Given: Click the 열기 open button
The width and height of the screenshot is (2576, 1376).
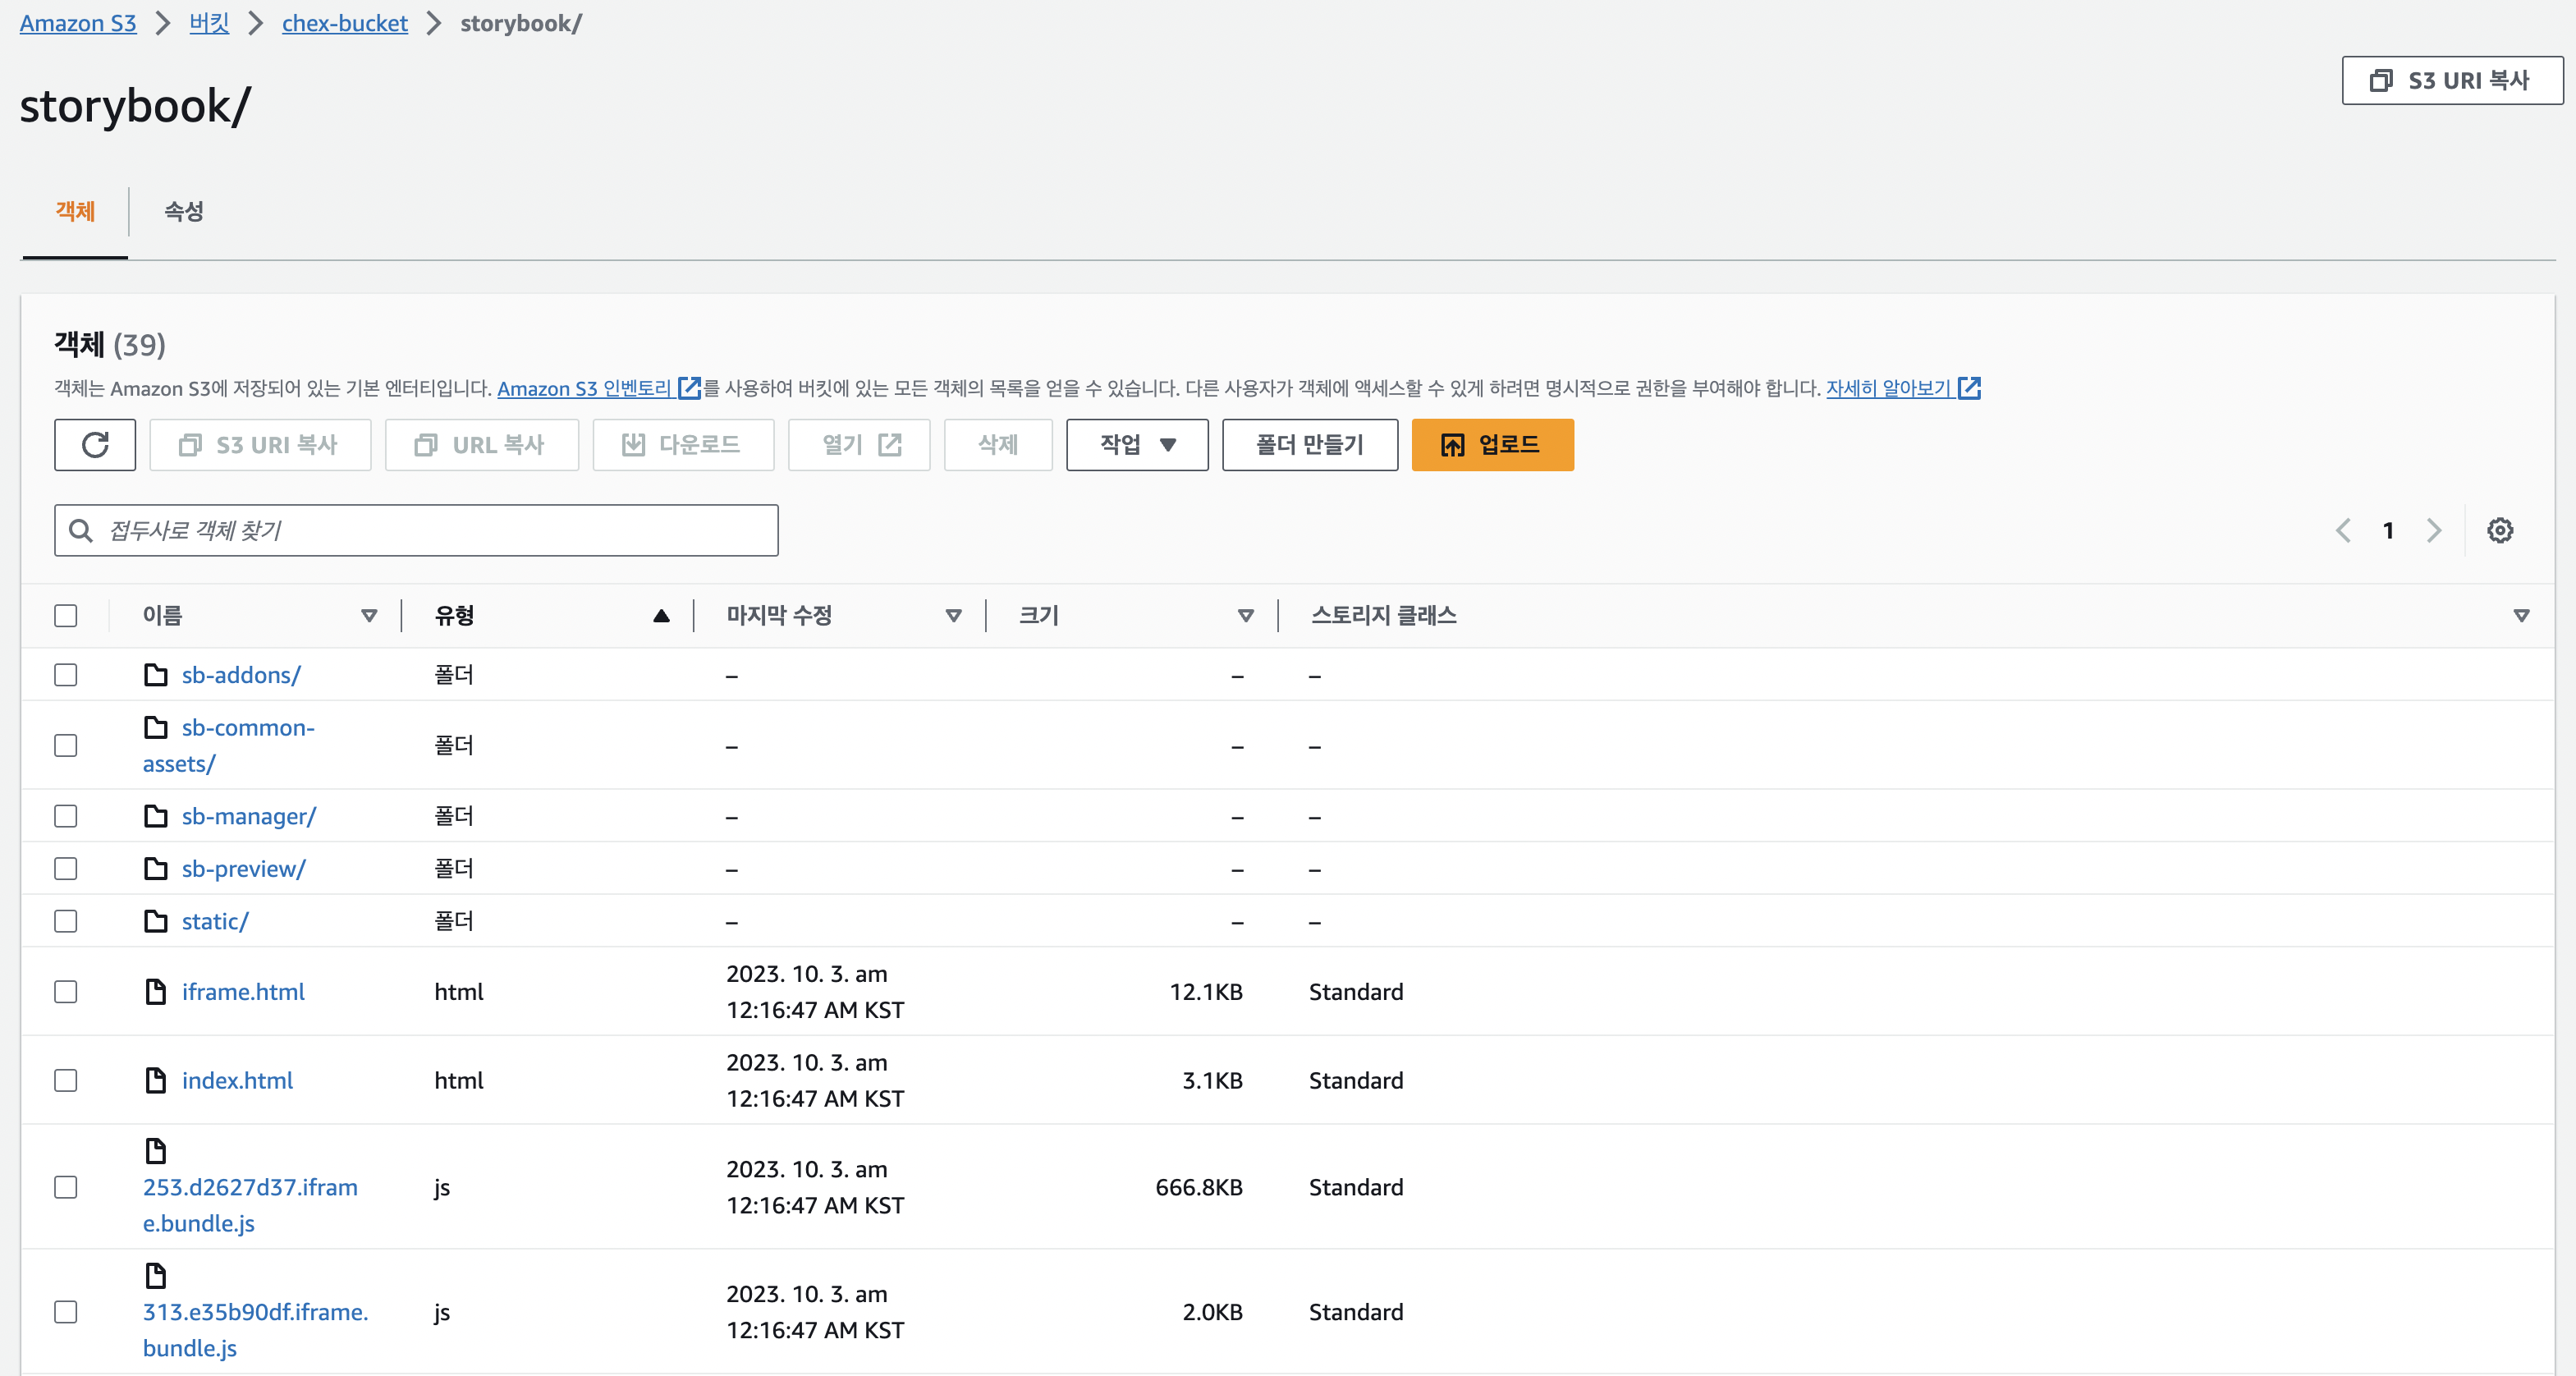Looking at the screenshot, I should [x=859, y=445].
